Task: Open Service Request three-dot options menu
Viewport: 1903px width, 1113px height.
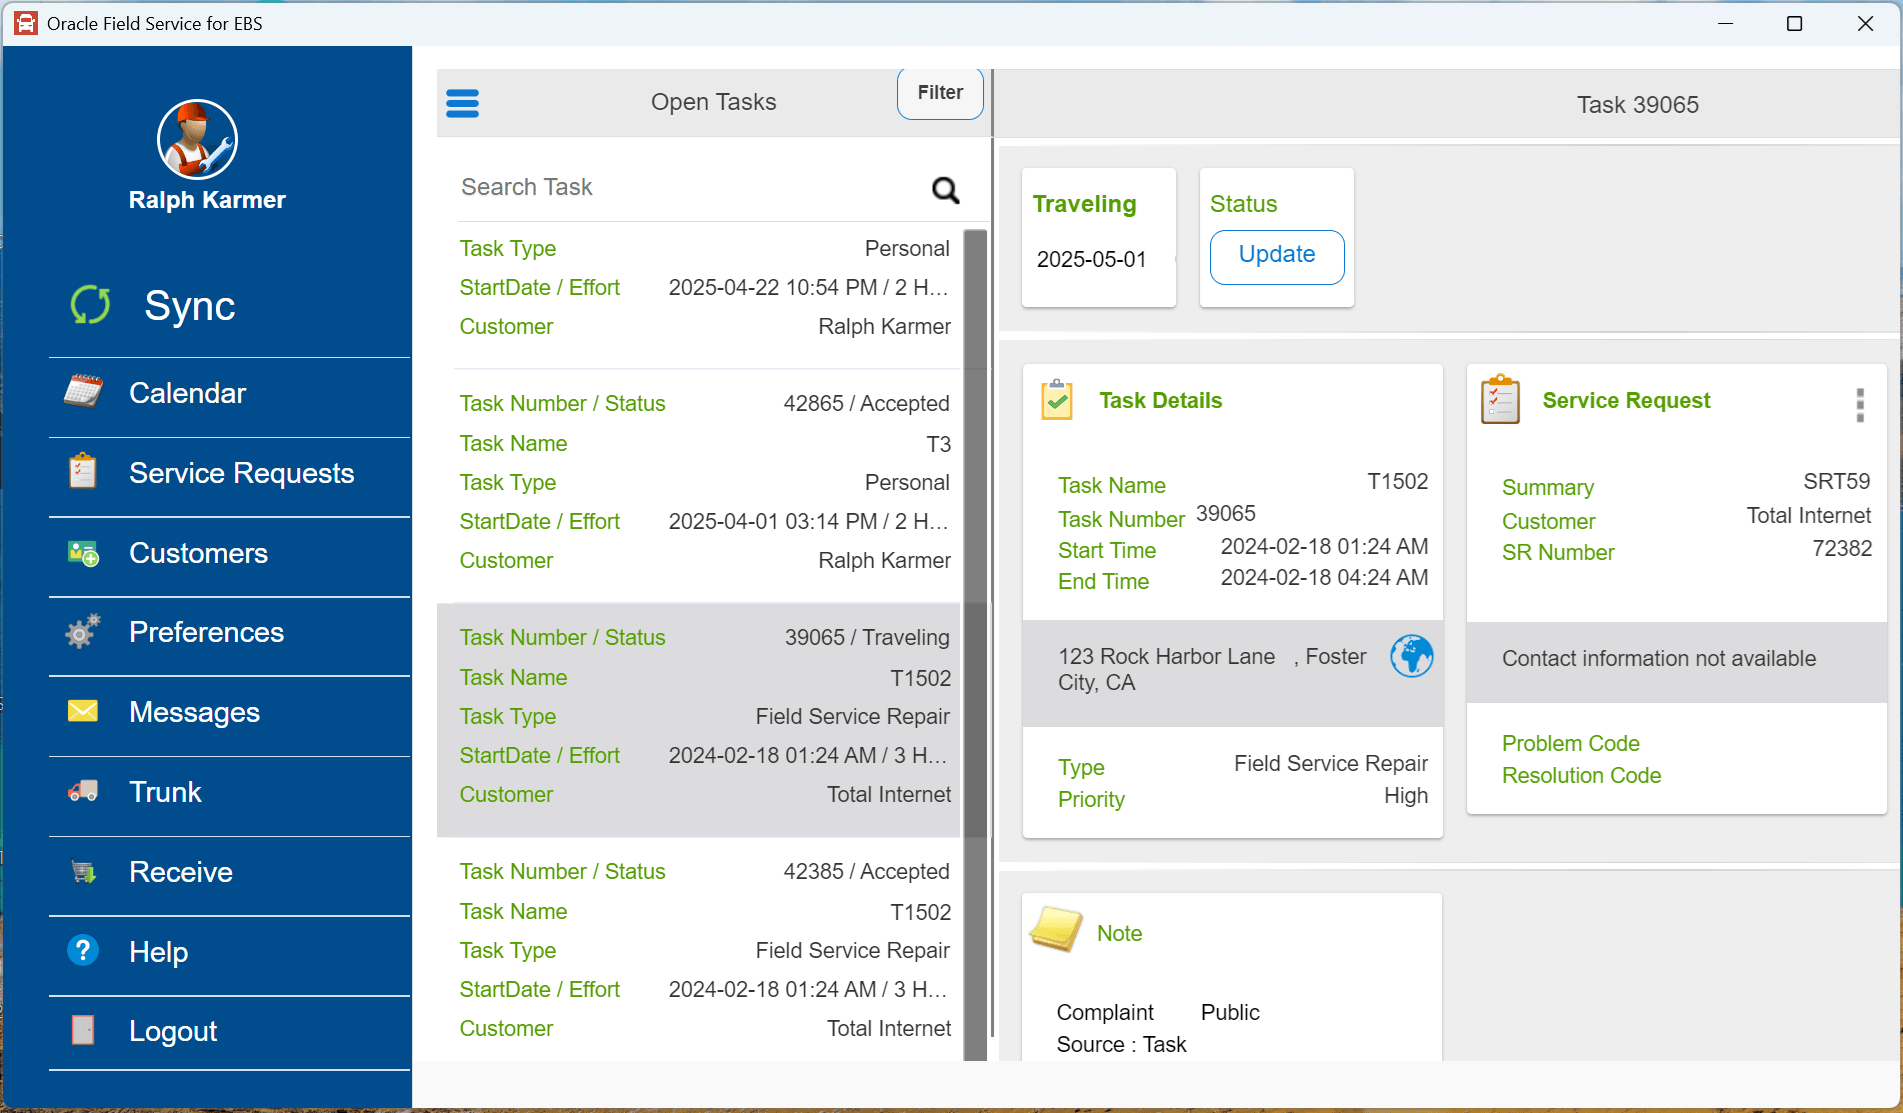Action: pyautogui.click(x=1860, y=405)
